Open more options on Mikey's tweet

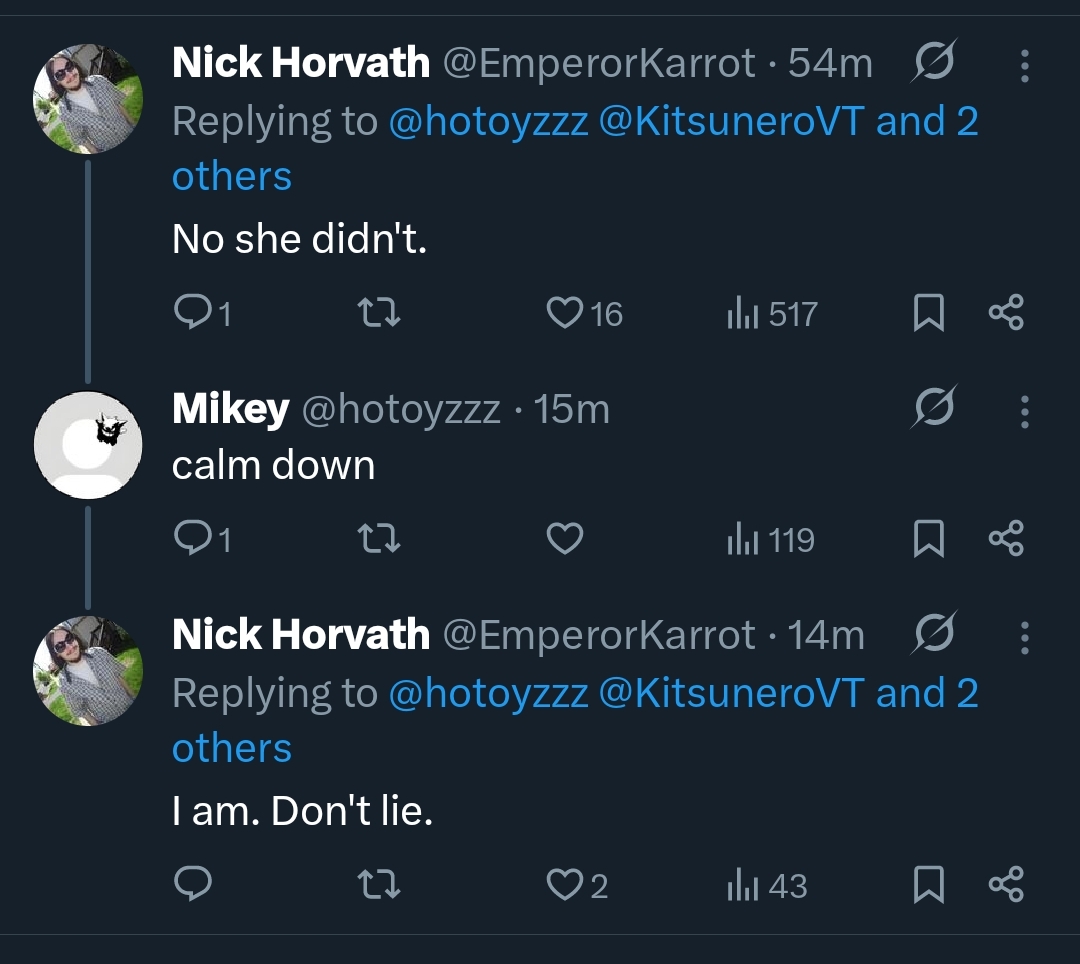point(1024,411)
